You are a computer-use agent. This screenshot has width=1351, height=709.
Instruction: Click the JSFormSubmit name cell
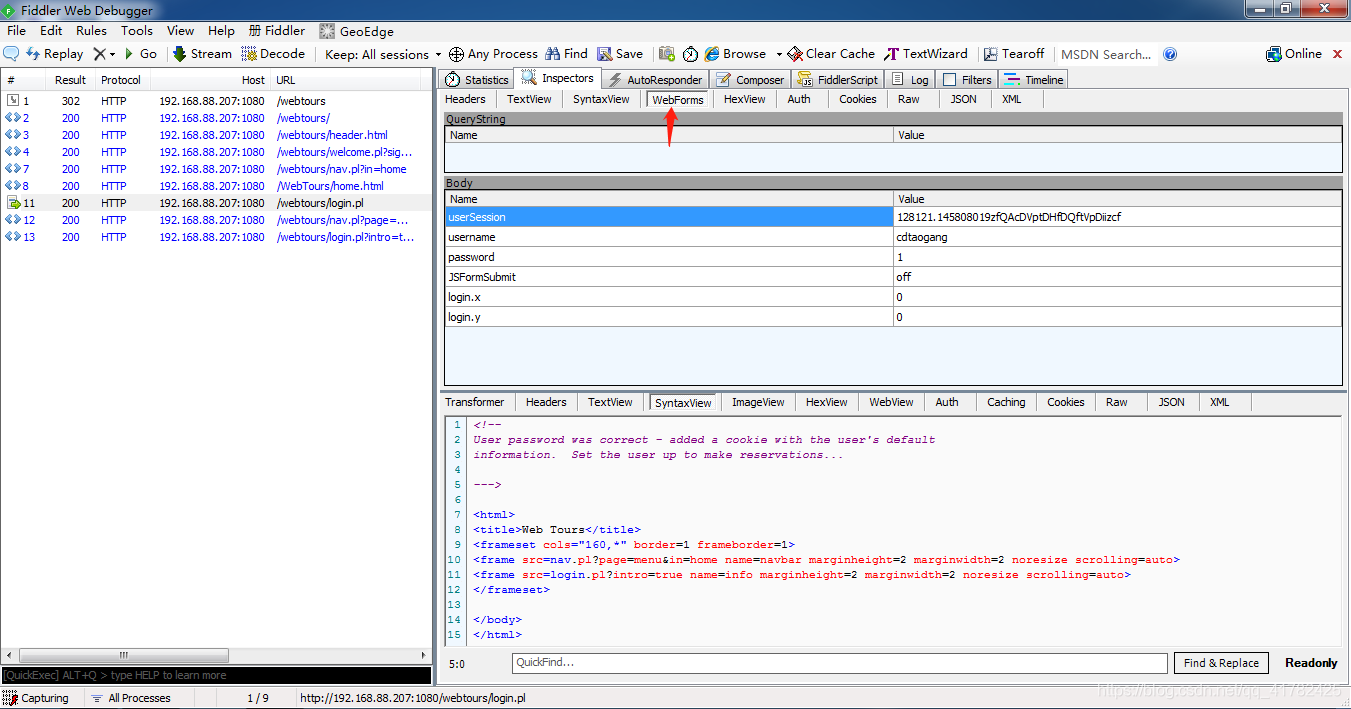tap(669, 277)
